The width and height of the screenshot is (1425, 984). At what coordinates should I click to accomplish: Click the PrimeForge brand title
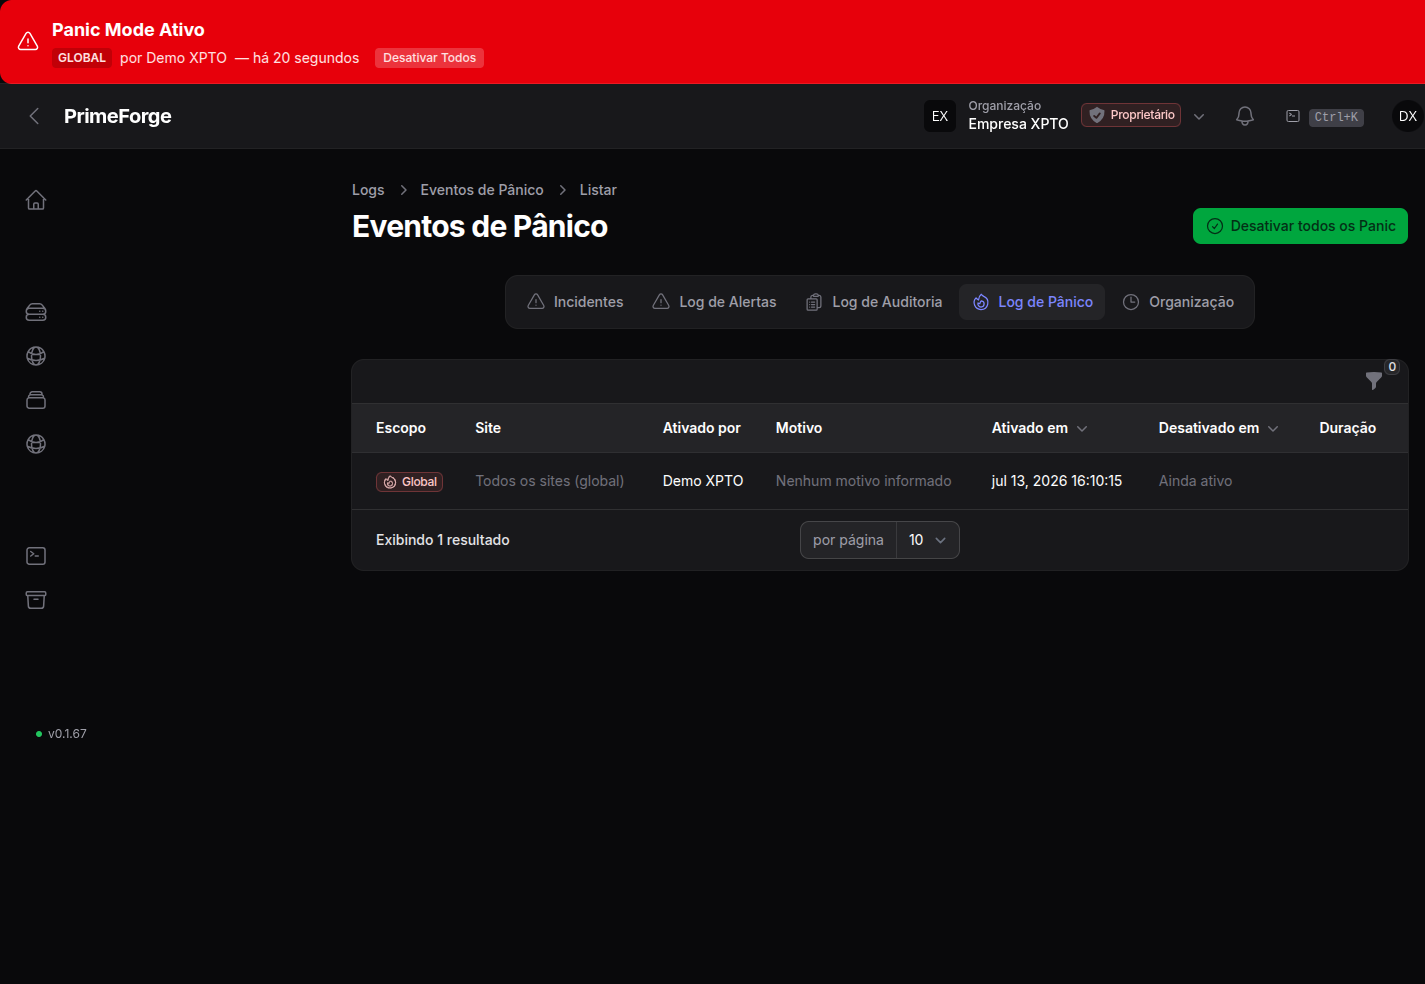(118, 116)
